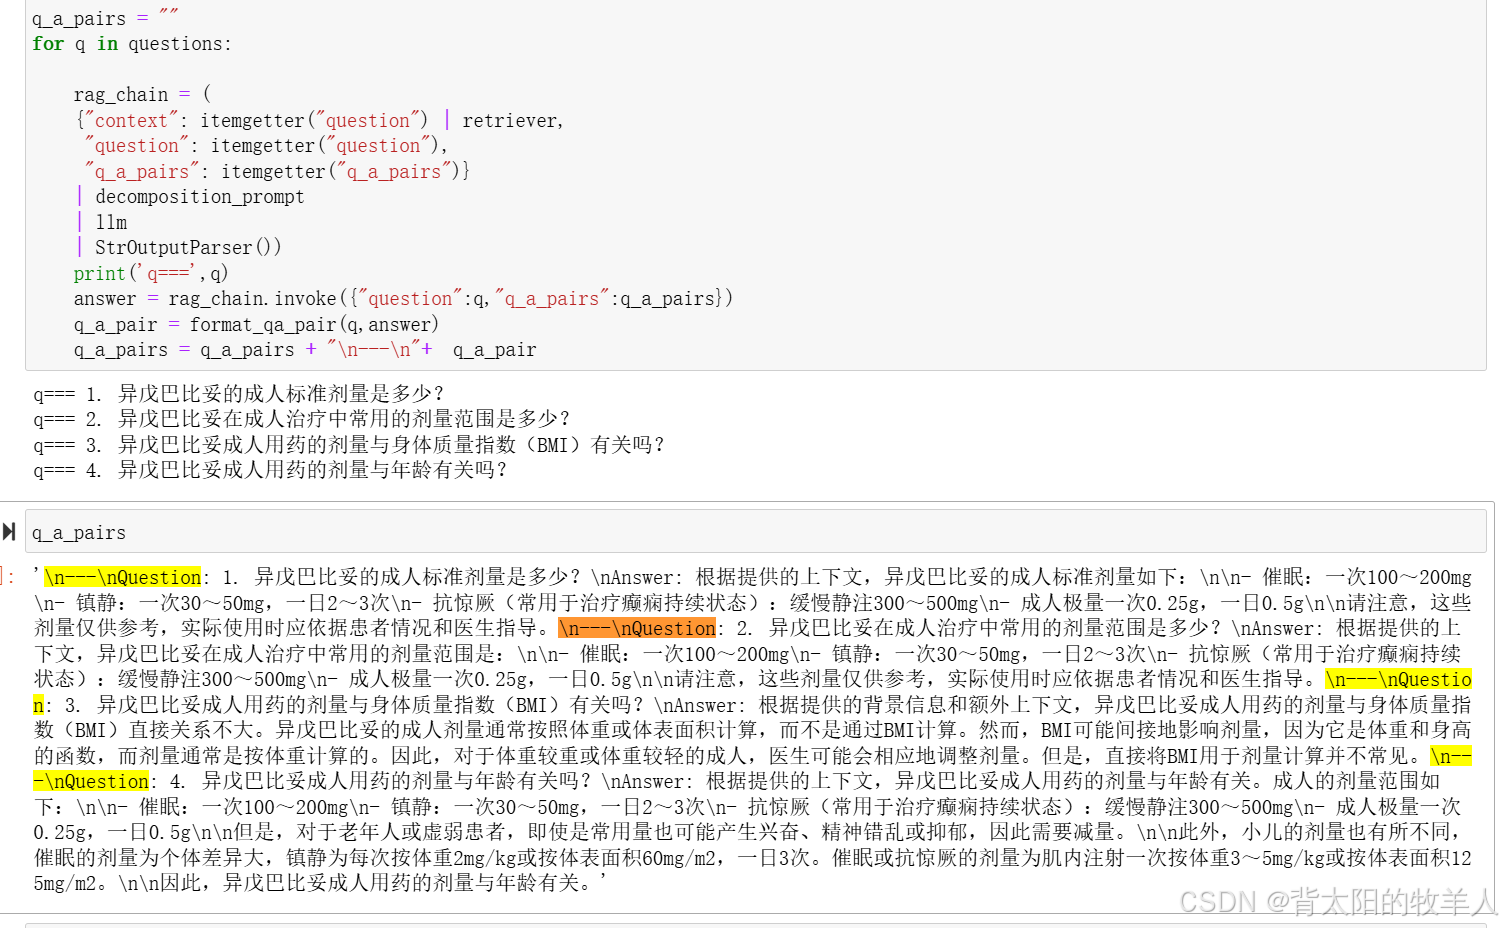Select the StrOutputParser() call
This screenshot has height=928, width=1503.
tap(186, 246)
